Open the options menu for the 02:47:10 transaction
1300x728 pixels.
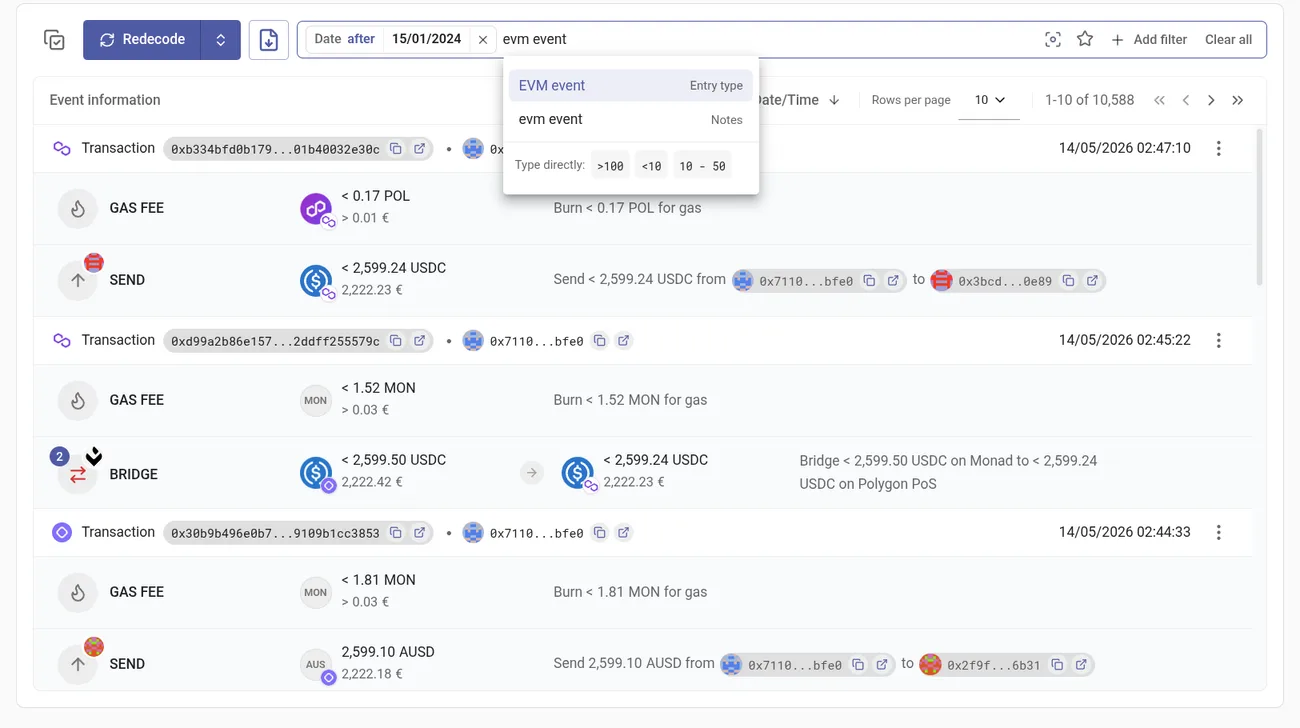tap(1218, 148)
